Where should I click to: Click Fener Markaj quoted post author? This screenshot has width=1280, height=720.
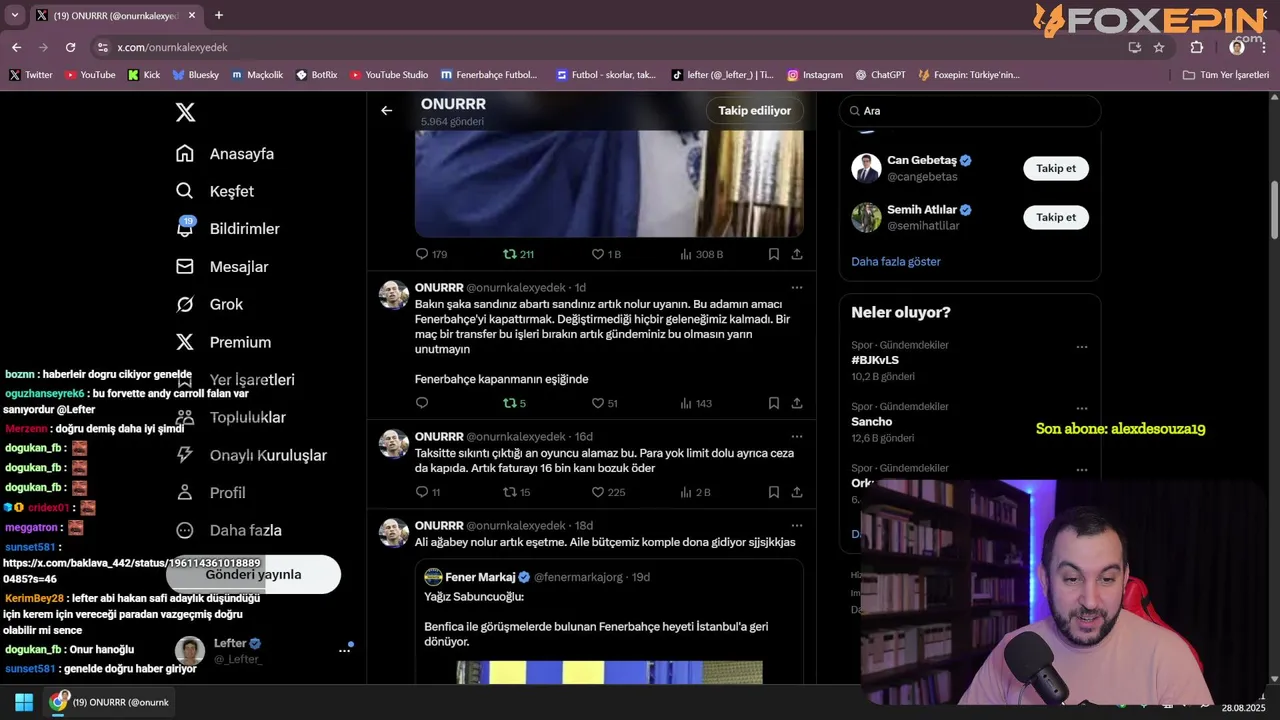480,577
